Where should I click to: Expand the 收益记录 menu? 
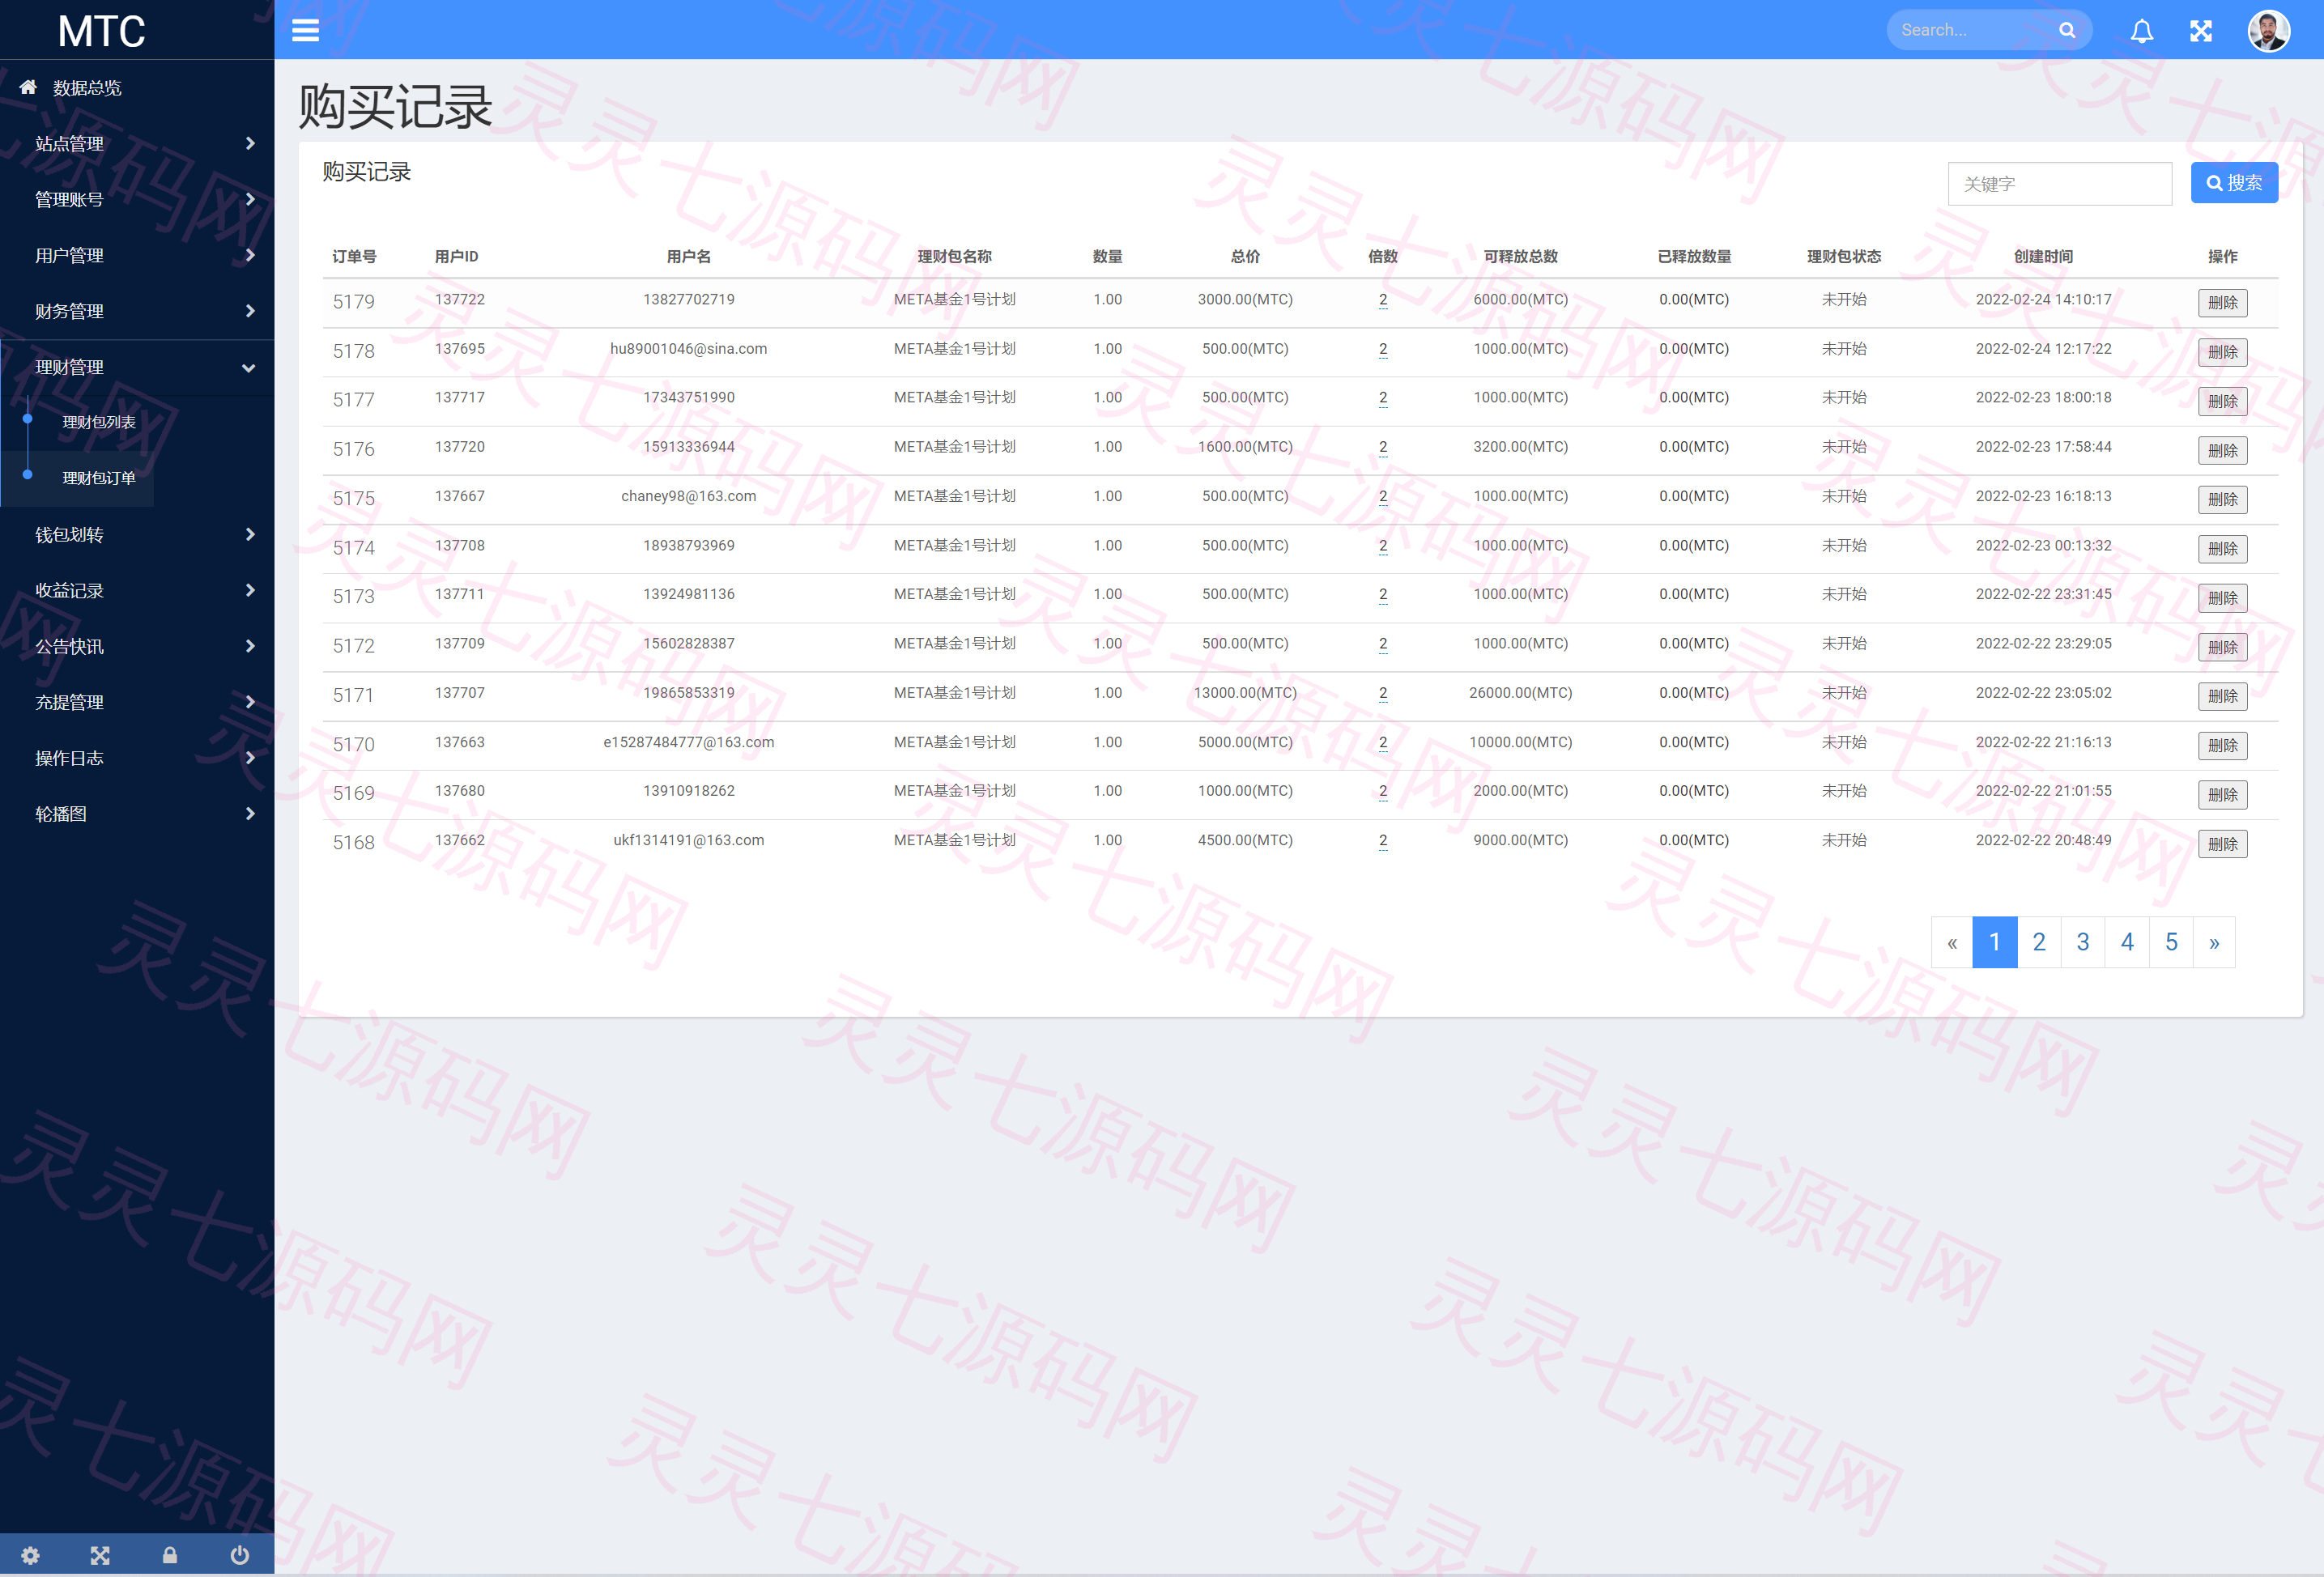tap(137, 590)
